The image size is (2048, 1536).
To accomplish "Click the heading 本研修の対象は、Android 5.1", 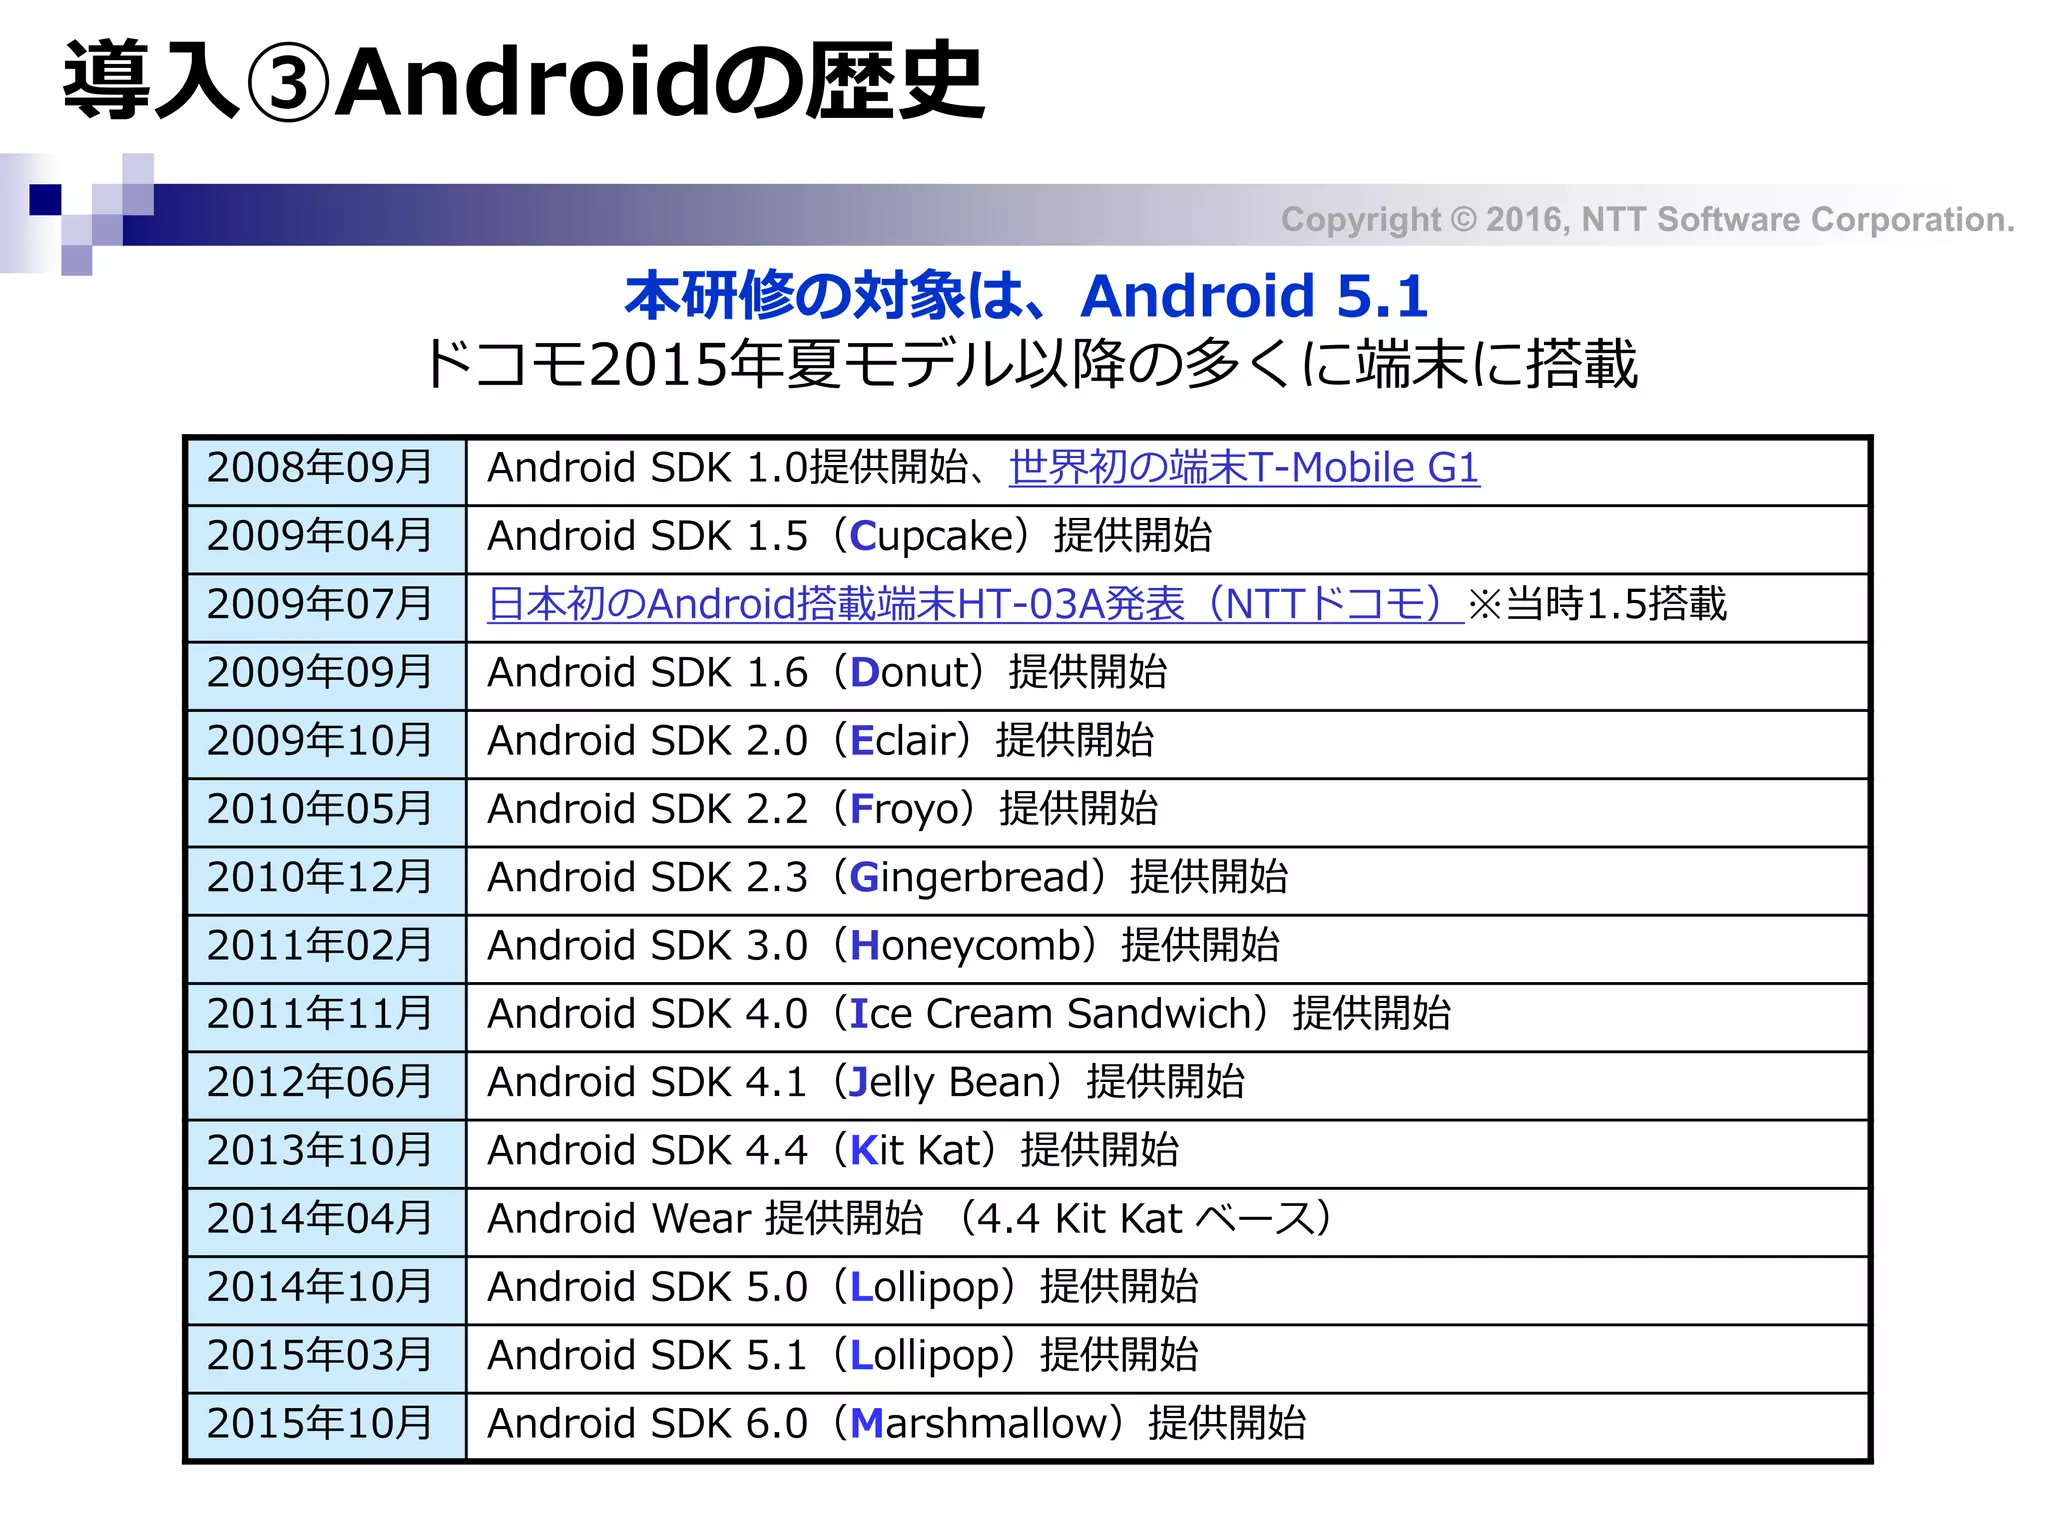I will pyautogui.click(x=1026, y=296).
